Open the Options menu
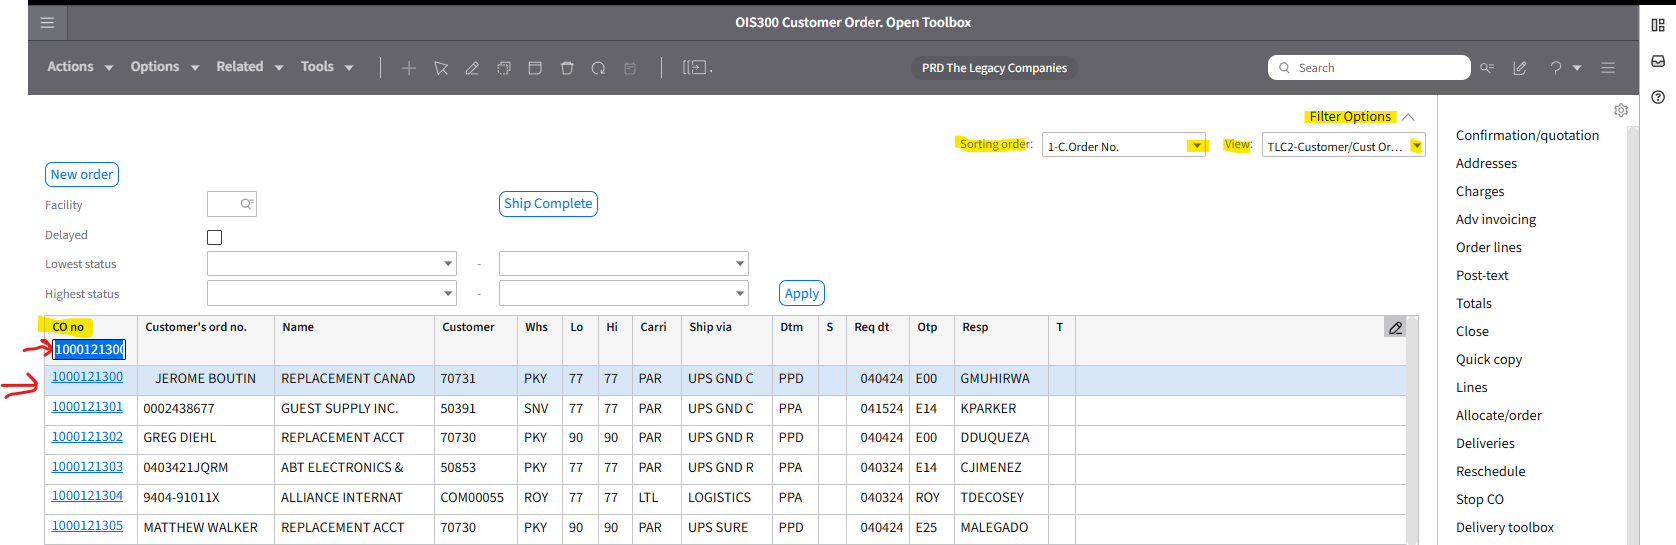Screen dimensions: 1676x545 [x=165, y=67]
